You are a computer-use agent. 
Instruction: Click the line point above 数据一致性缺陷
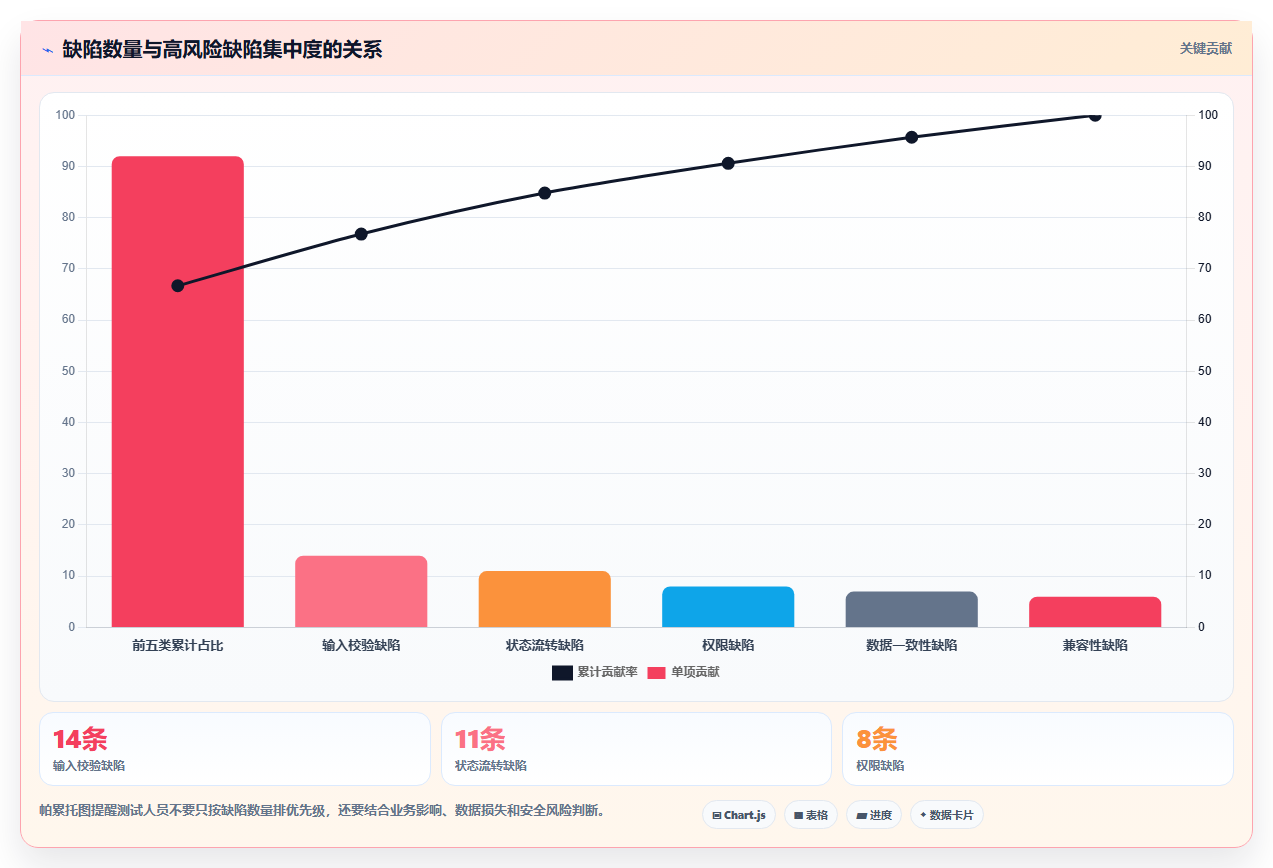coord(911,137)
